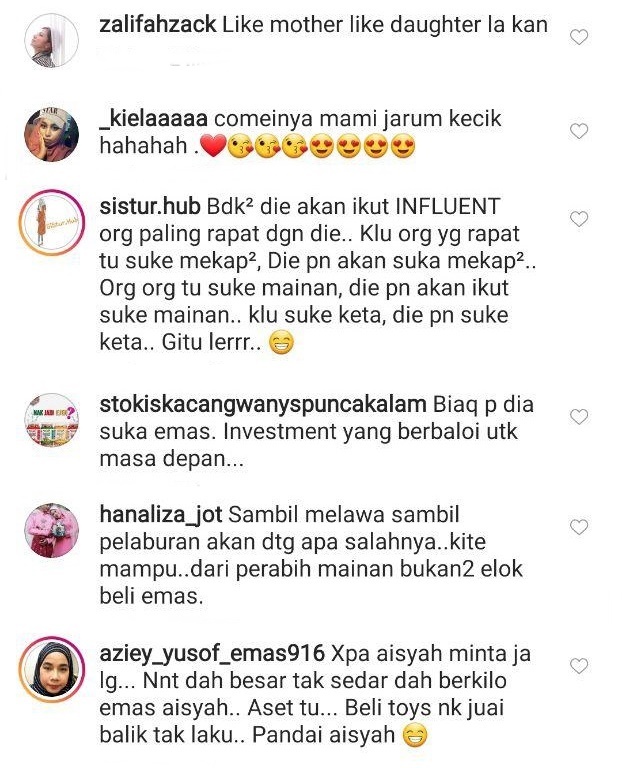Open the zalifahzack username link
Image resolution: width=622 pixels, height=768 pixels.
pyautogui.click(x=158, y=24)
